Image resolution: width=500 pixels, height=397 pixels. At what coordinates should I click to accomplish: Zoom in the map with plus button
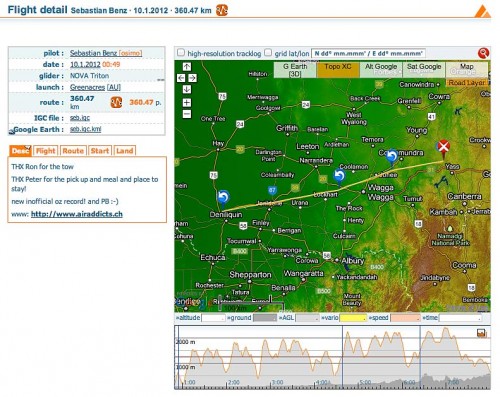coord(187,103)
